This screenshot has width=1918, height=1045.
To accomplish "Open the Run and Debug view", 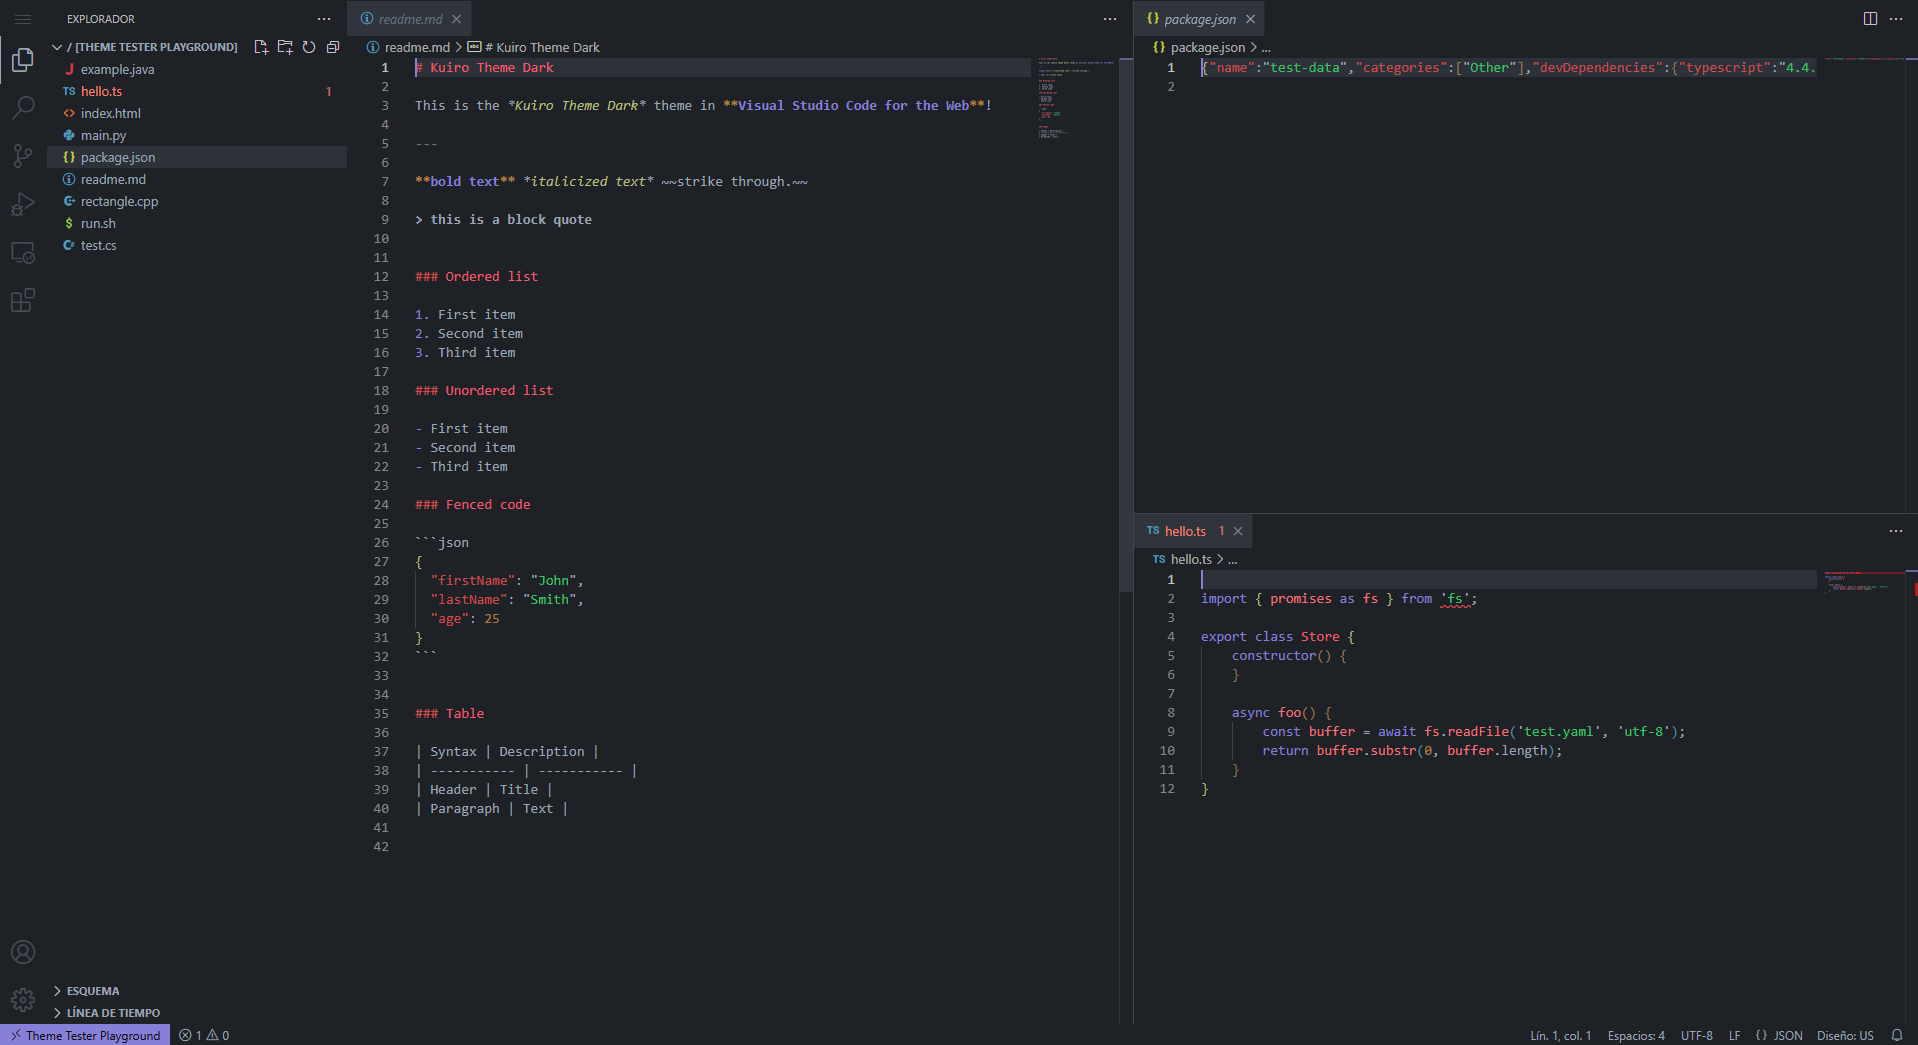I will click(23, 203).
